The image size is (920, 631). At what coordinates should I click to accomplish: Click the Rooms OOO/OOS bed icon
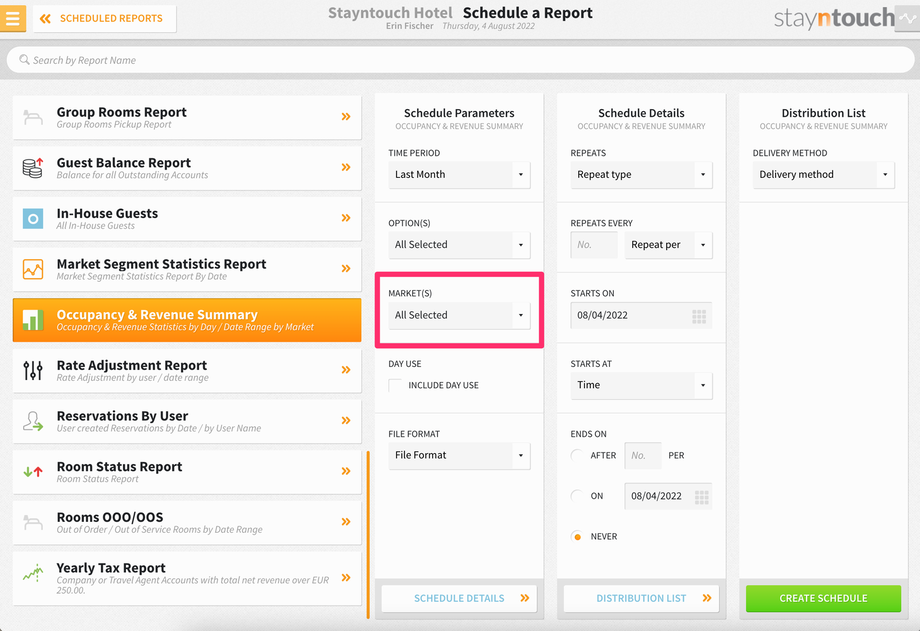tap(33, 522)
